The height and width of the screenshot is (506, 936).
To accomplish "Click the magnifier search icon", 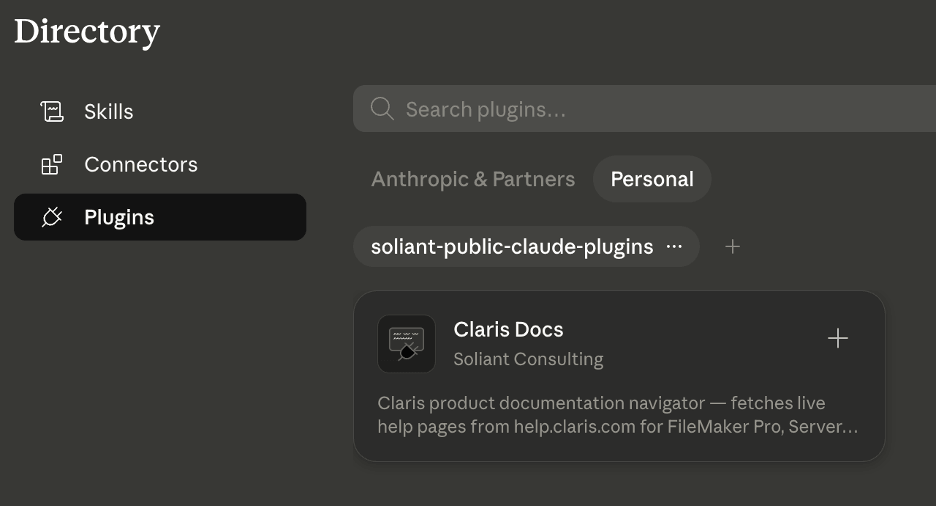I will point(382,109).
